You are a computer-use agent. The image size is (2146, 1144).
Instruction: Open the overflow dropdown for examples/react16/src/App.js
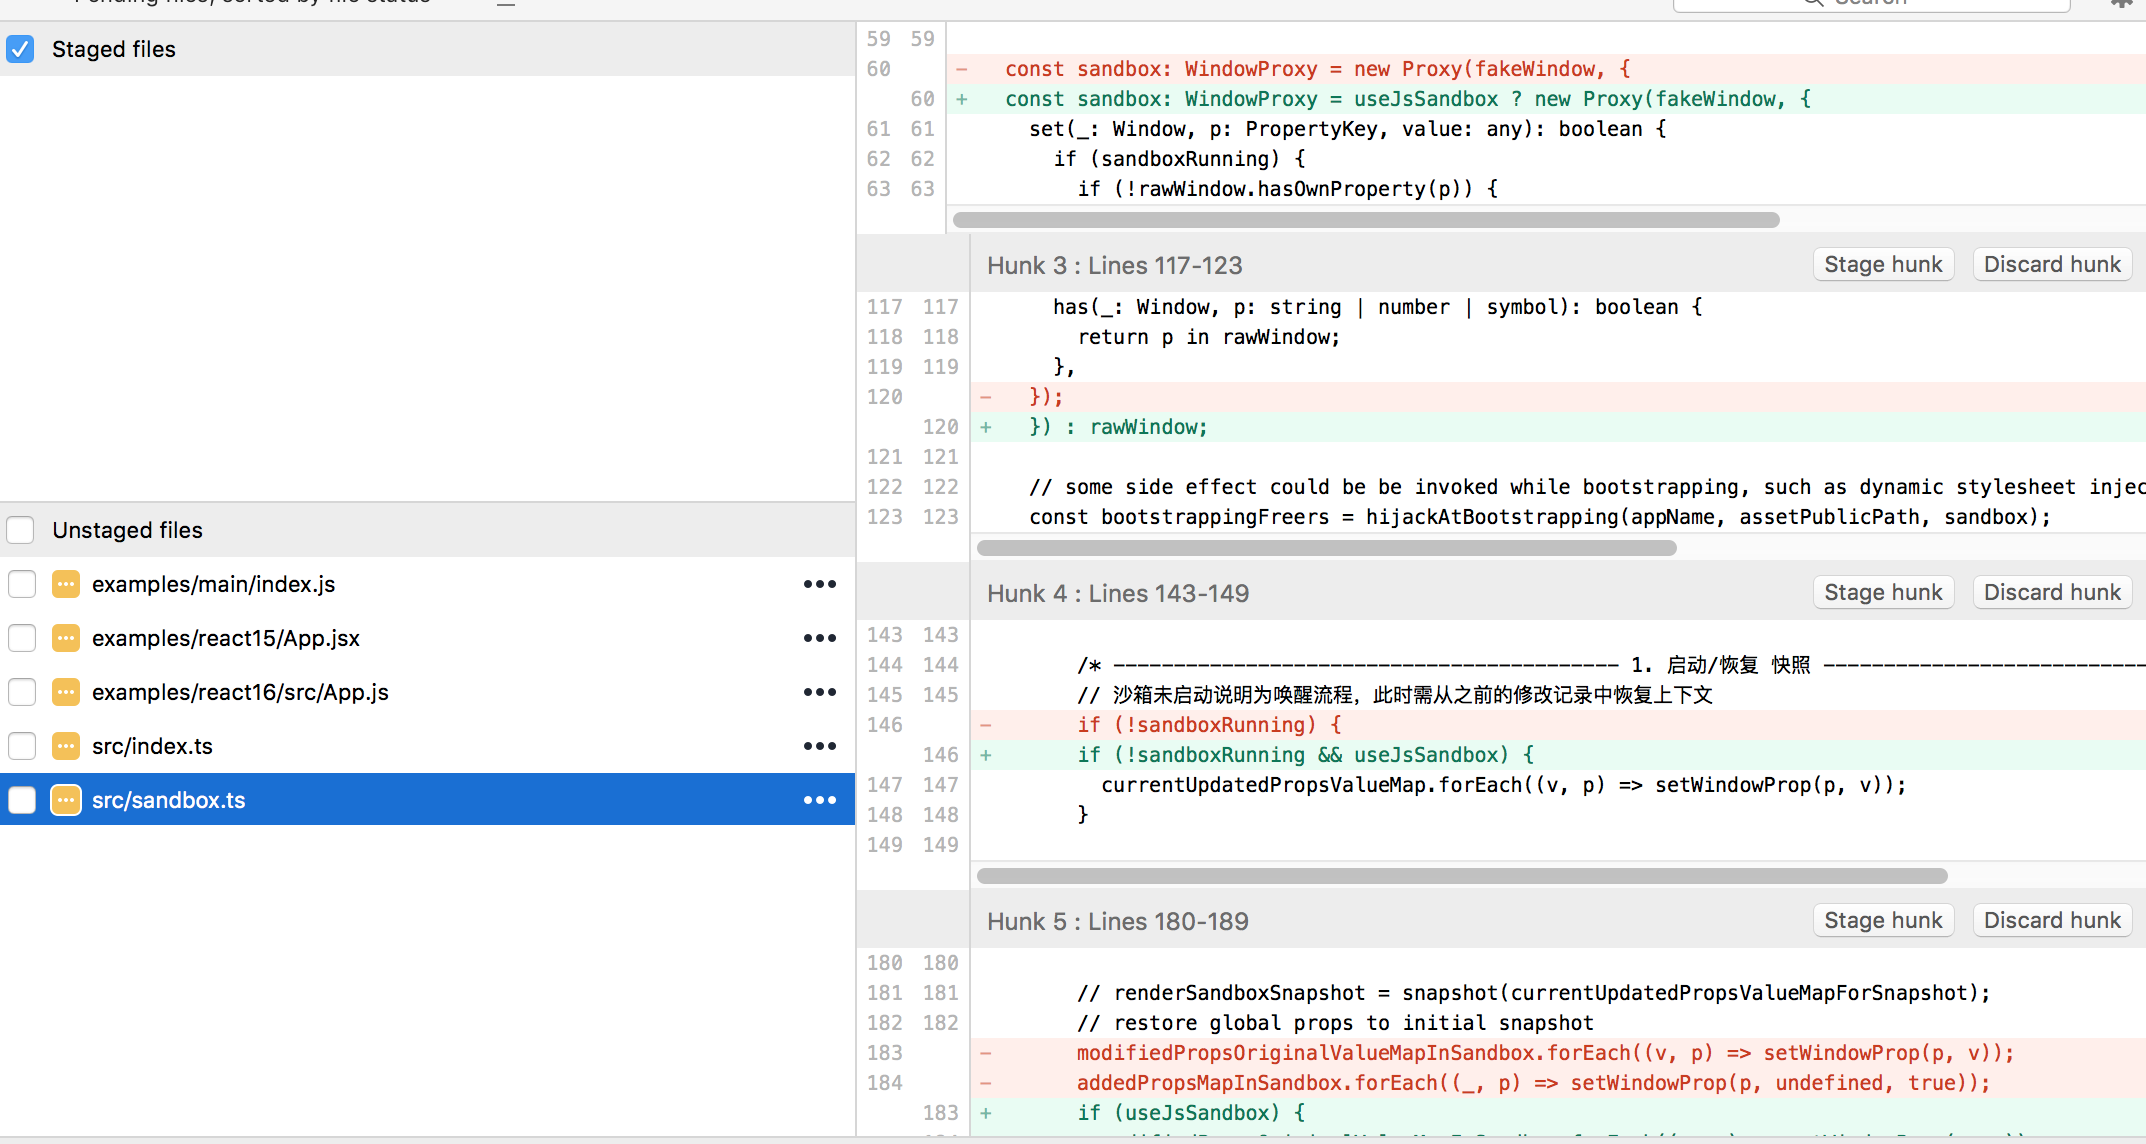click(x=819, y=692)
